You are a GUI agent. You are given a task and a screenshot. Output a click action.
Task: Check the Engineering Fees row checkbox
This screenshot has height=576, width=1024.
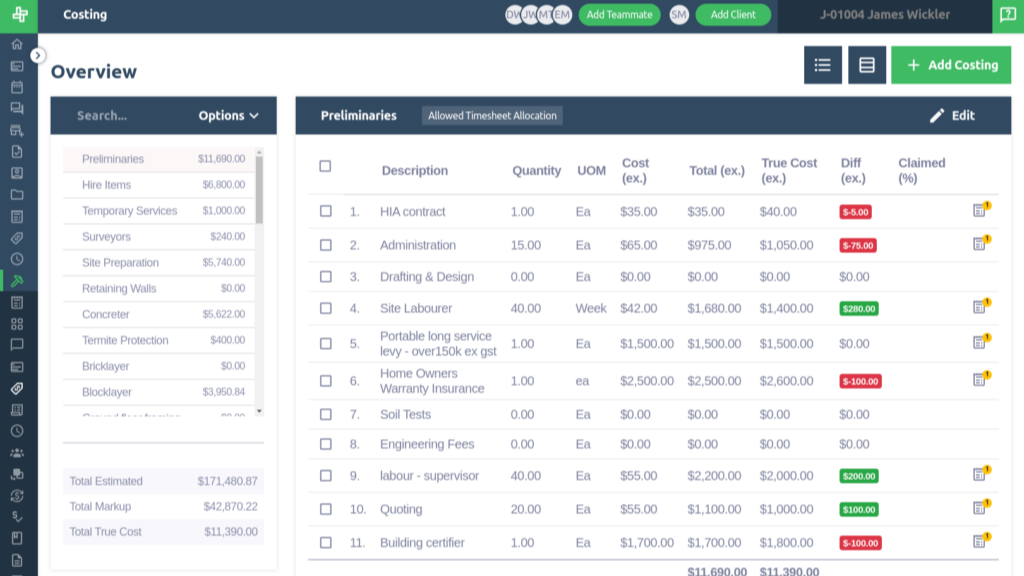[x=326, y=444]
